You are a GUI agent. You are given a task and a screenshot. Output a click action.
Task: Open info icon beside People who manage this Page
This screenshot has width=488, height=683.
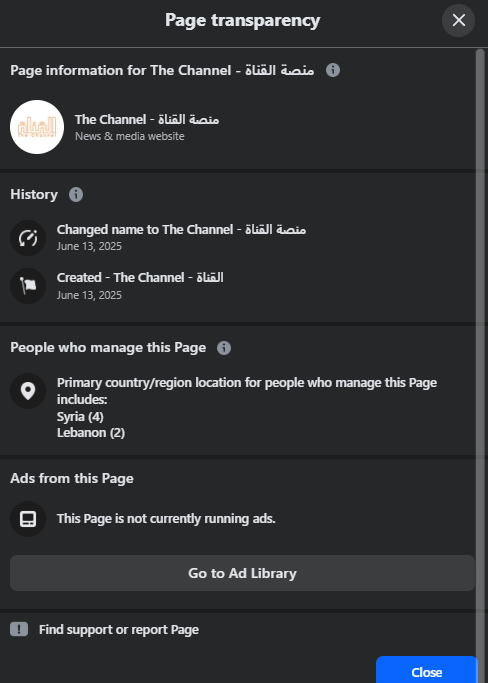click(224, 348)
